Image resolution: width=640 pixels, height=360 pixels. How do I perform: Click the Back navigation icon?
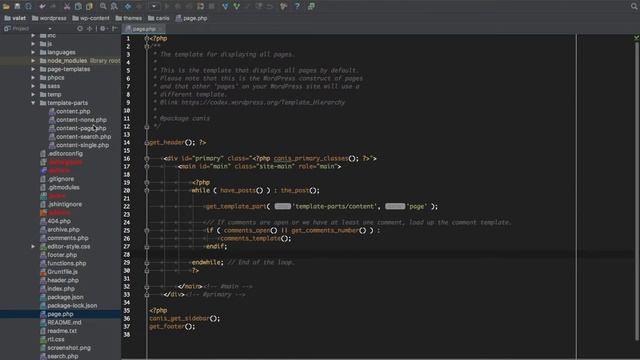(128, 6)
